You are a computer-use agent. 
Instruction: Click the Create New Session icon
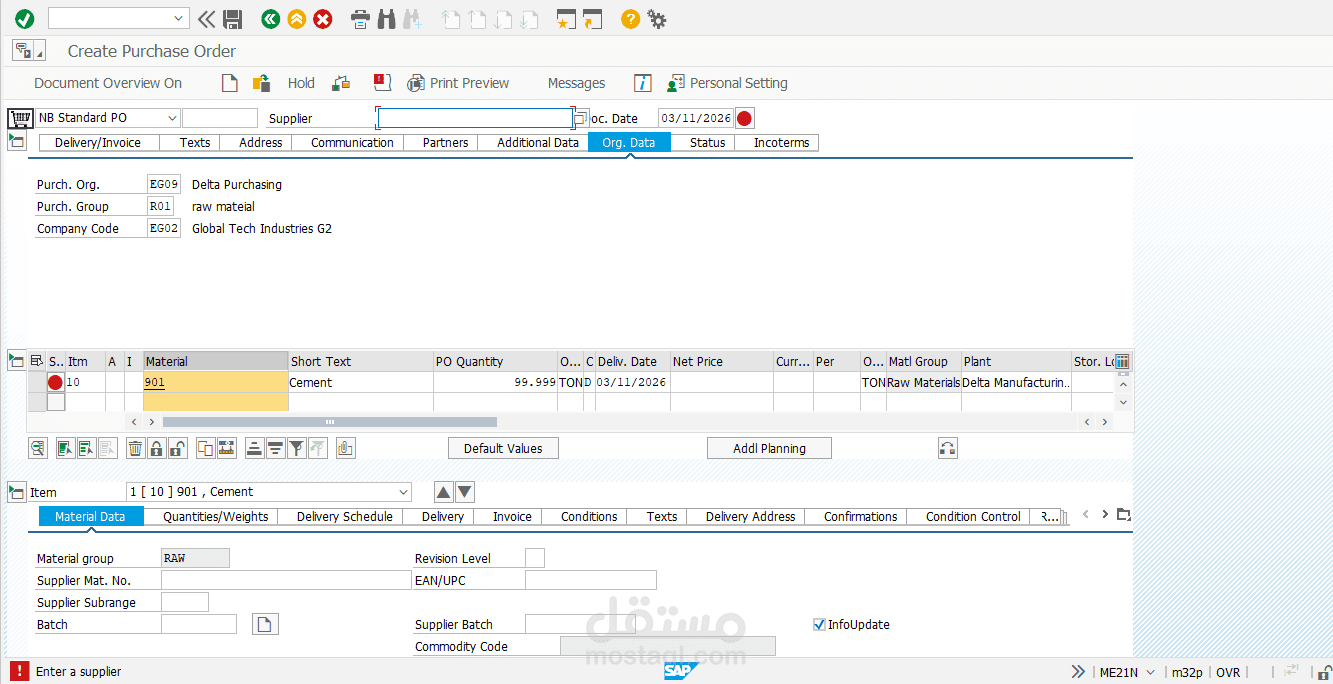(567, 18)
